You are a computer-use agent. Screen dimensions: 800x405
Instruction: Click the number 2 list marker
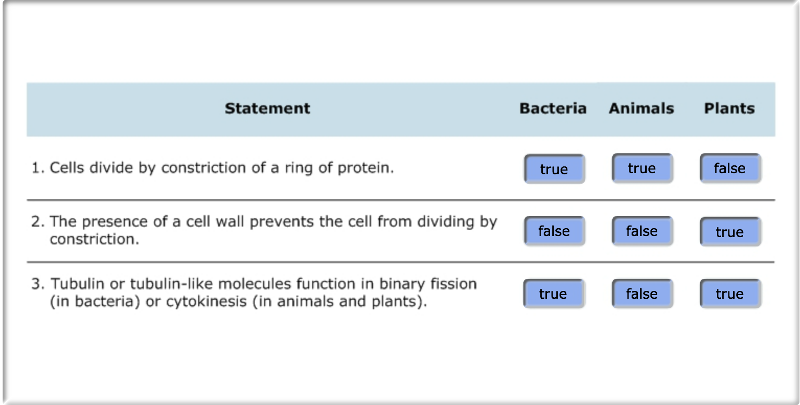point(37,222)
